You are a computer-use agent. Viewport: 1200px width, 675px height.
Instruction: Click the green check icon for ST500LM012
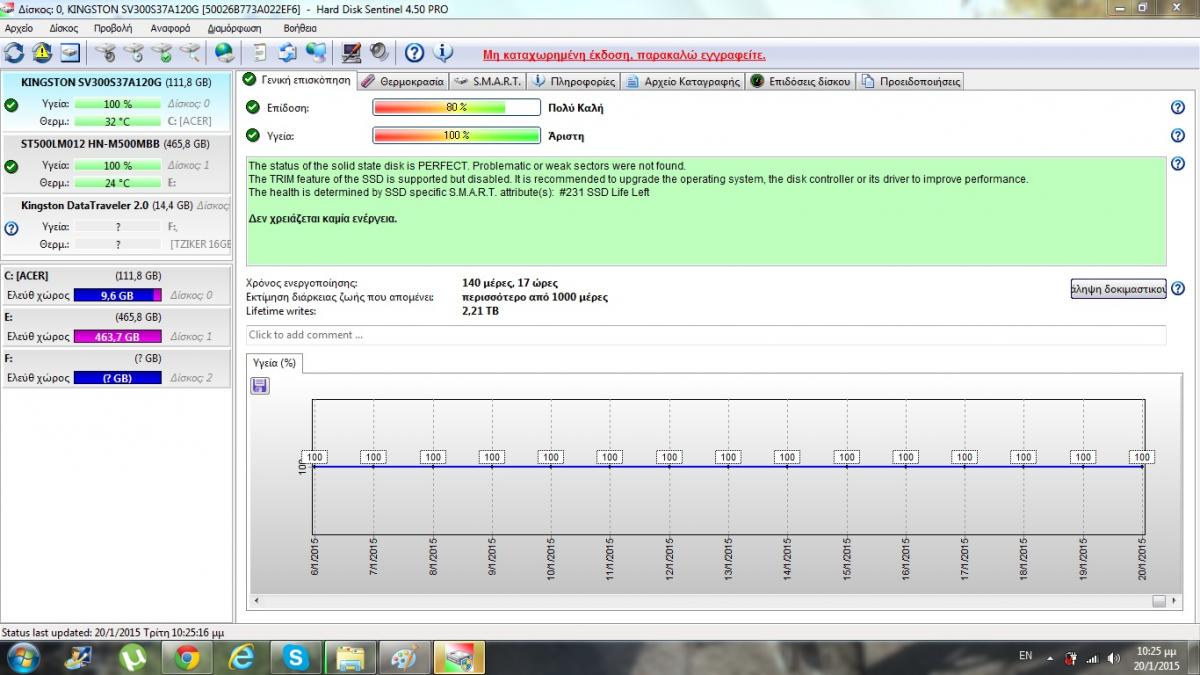click(11, 166)
